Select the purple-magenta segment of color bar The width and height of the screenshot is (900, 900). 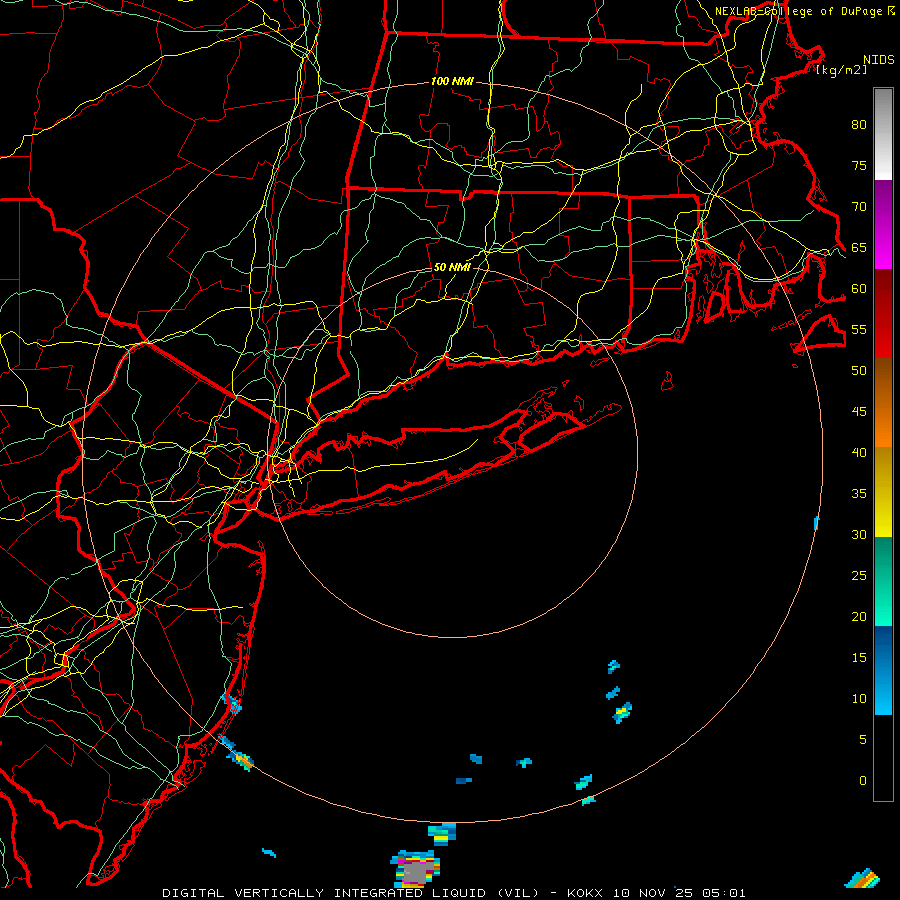click(x=883, y=224)
